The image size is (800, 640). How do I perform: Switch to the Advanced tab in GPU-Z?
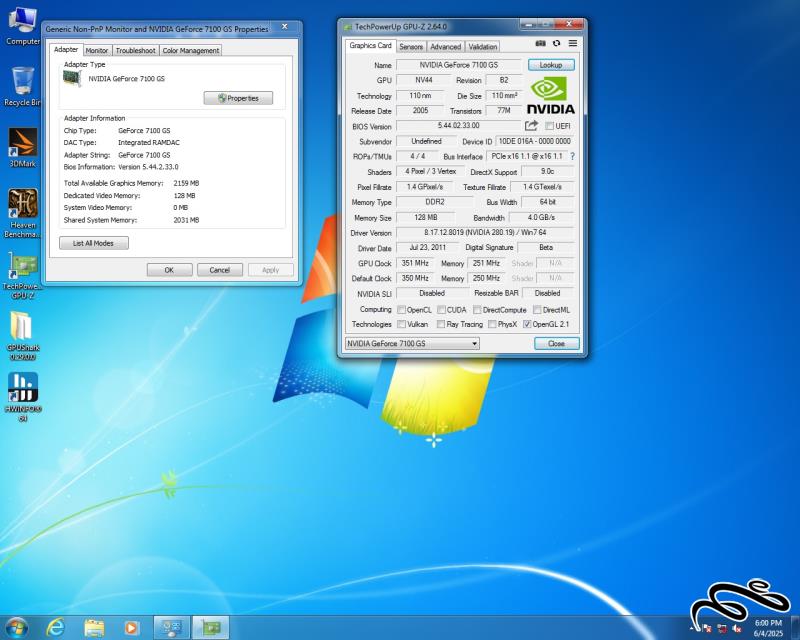(445, 46)
